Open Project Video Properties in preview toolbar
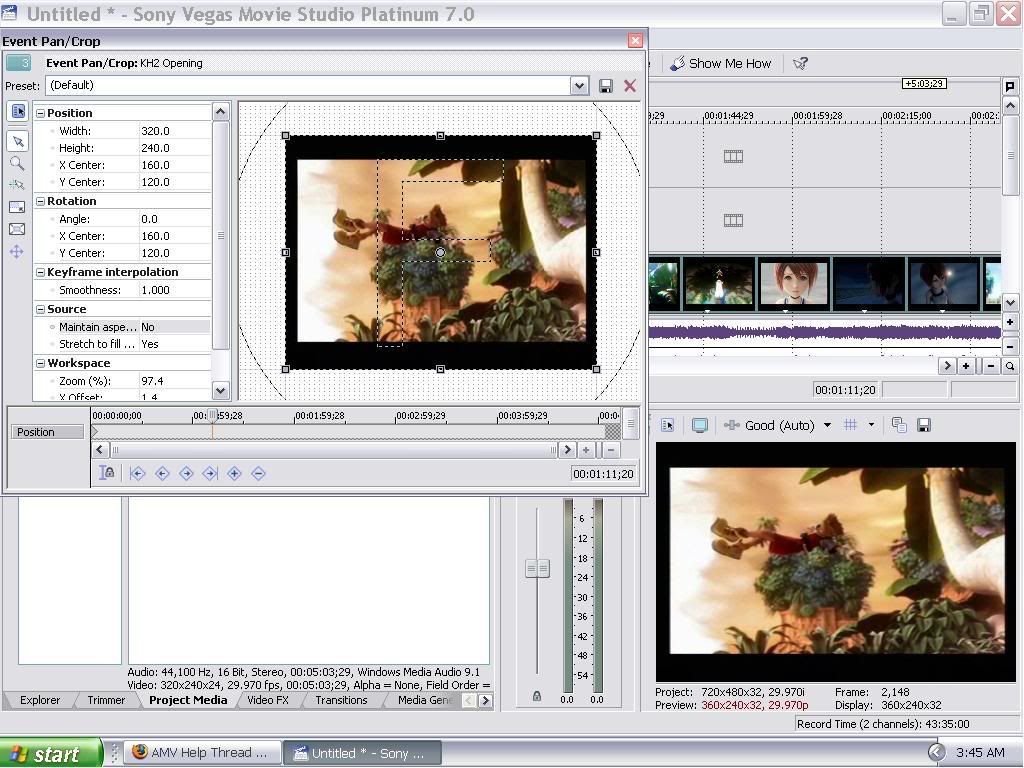1024x768 pixels. [x=667, y=426]
